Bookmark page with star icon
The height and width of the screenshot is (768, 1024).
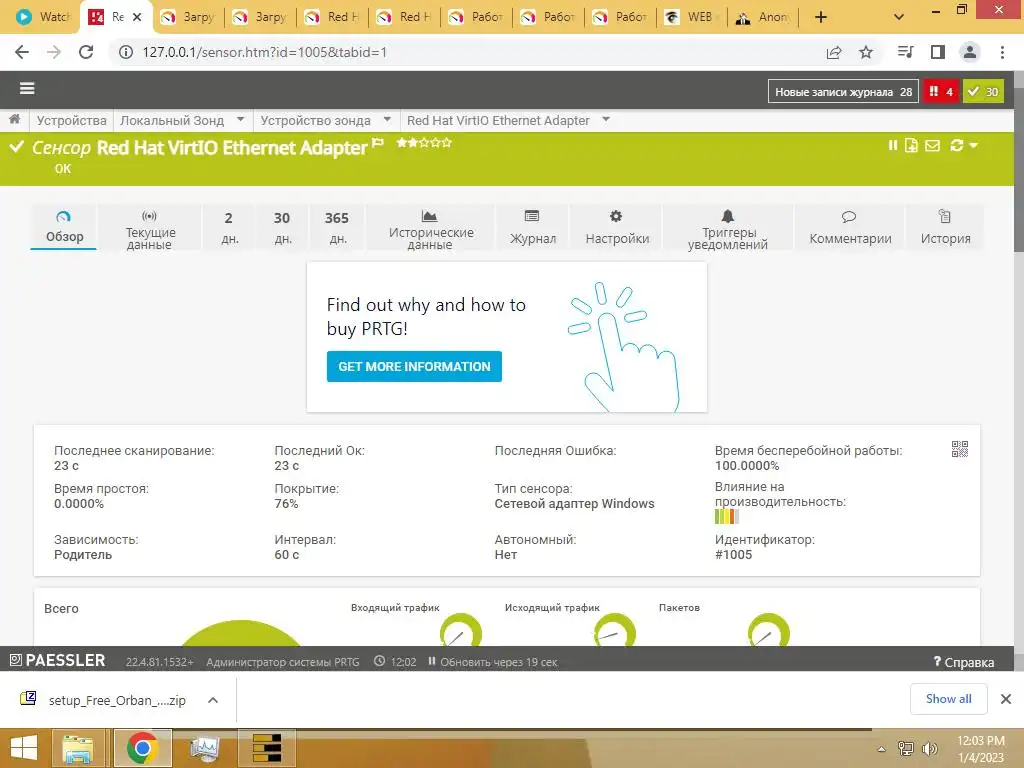pyautogui.click(x=866, y=52)
